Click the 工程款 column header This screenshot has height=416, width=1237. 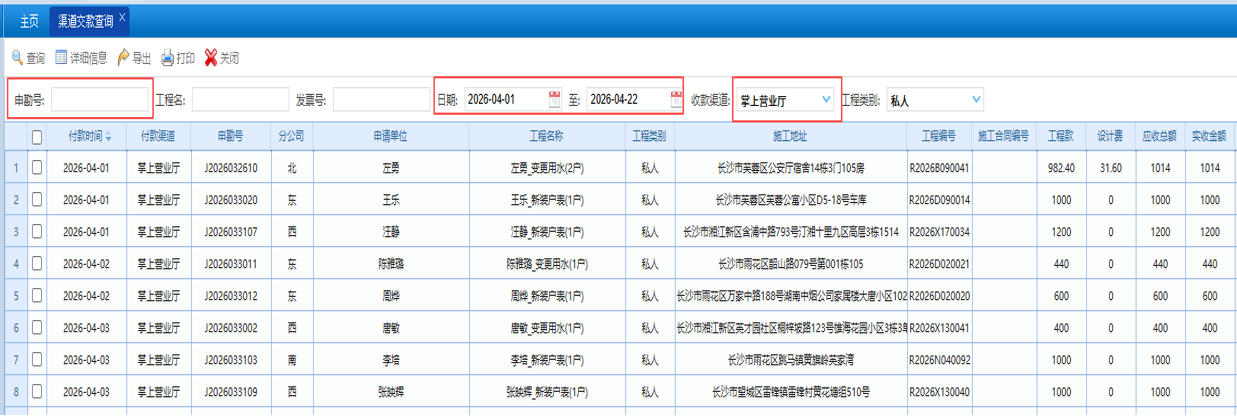[1061, 136]
